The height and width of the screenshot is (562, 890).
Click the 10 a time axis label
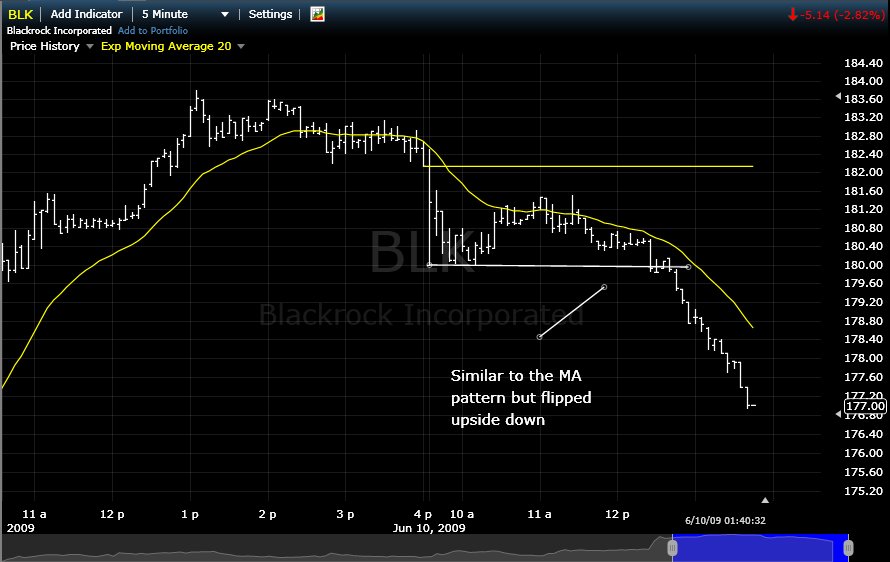point(461,514)
